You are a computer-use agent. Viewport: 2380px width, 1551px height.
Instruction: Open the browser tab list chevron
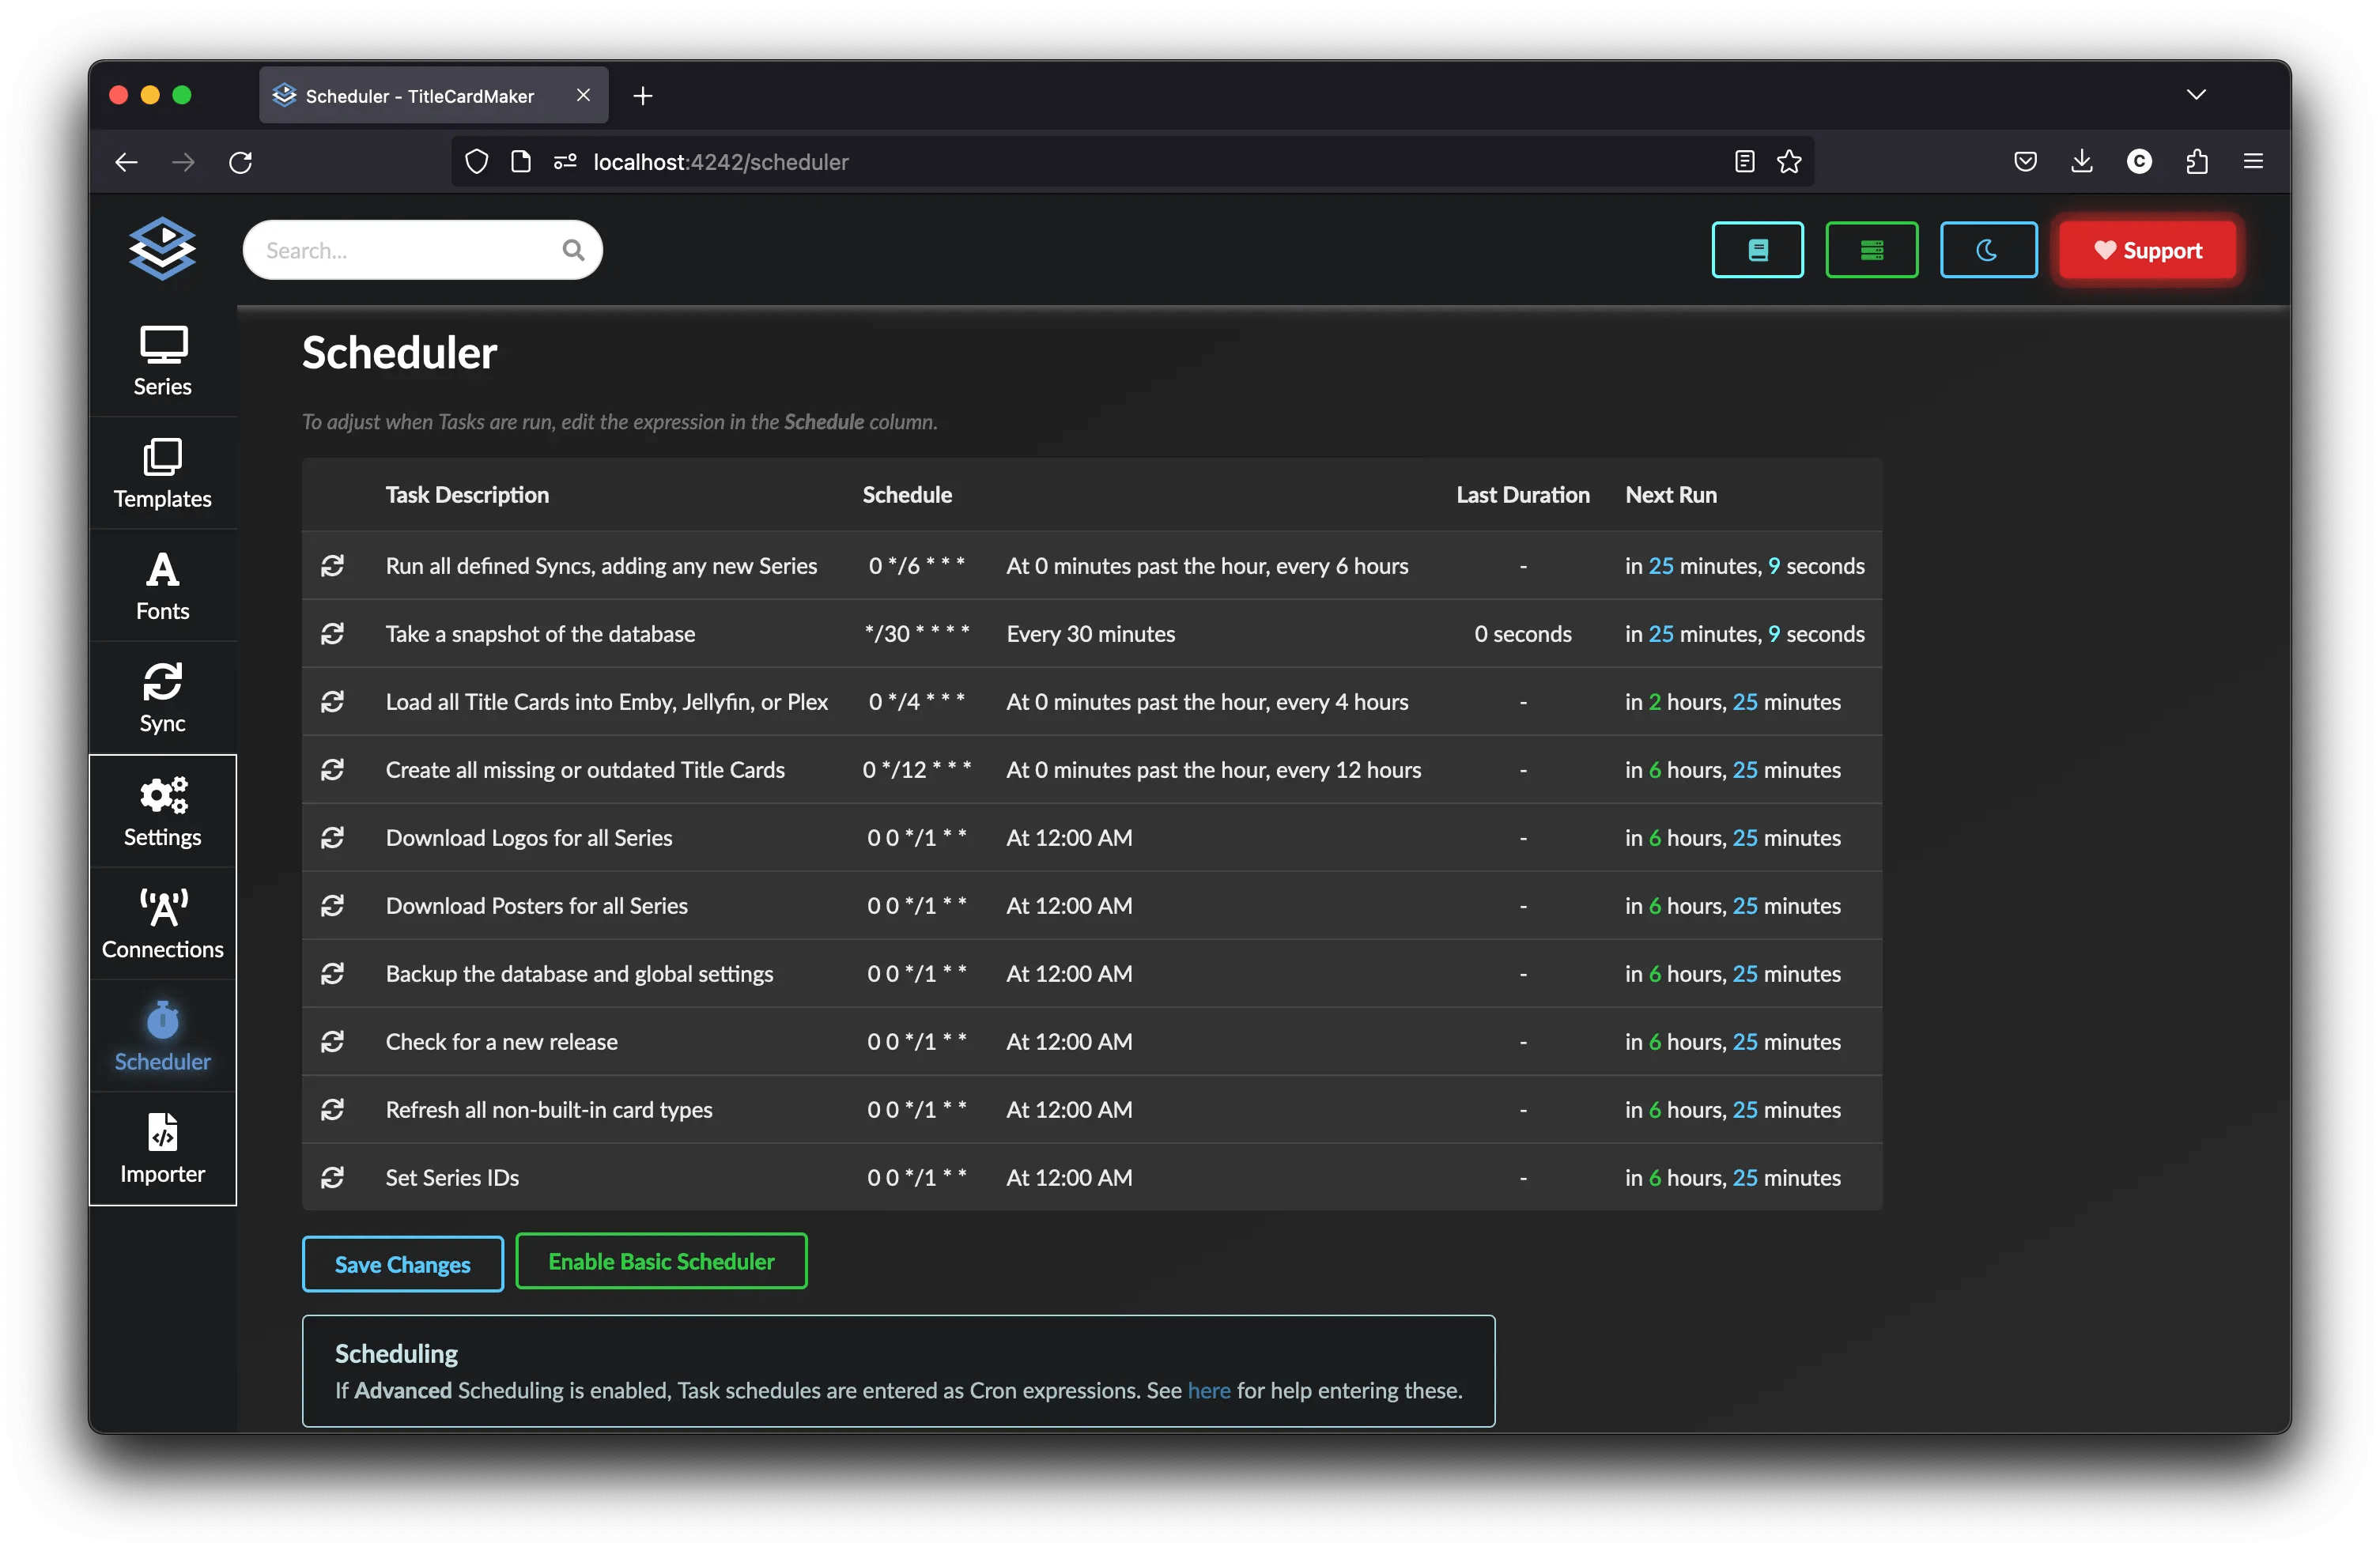(2196, 95)
